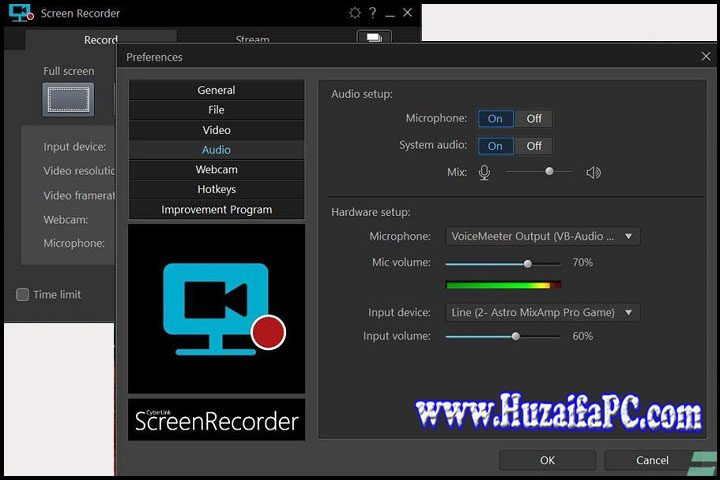The image size is (720, 480).
Task: Open the File preferences section
Action: (216, 110)
